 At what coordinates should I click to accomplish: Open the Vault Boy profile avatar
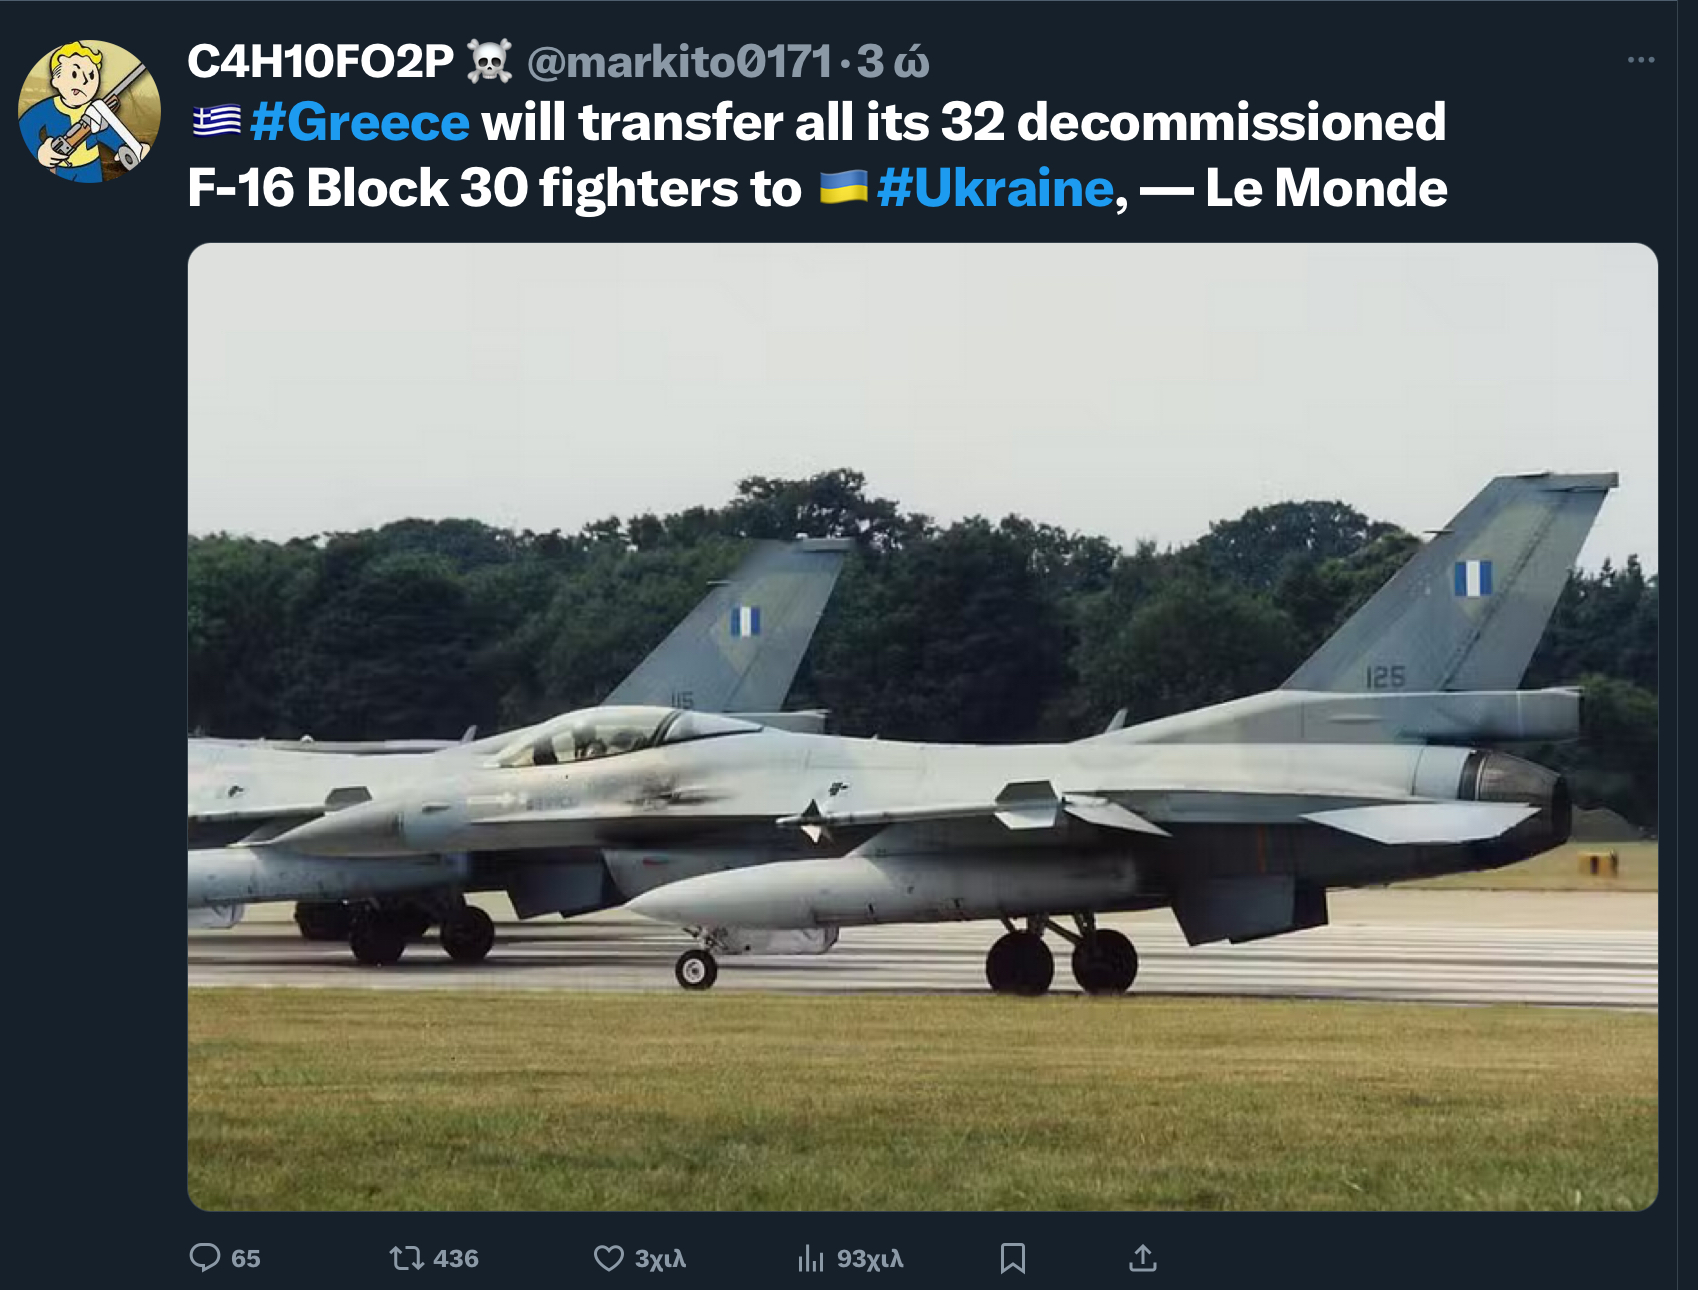[x=89, y=111]
